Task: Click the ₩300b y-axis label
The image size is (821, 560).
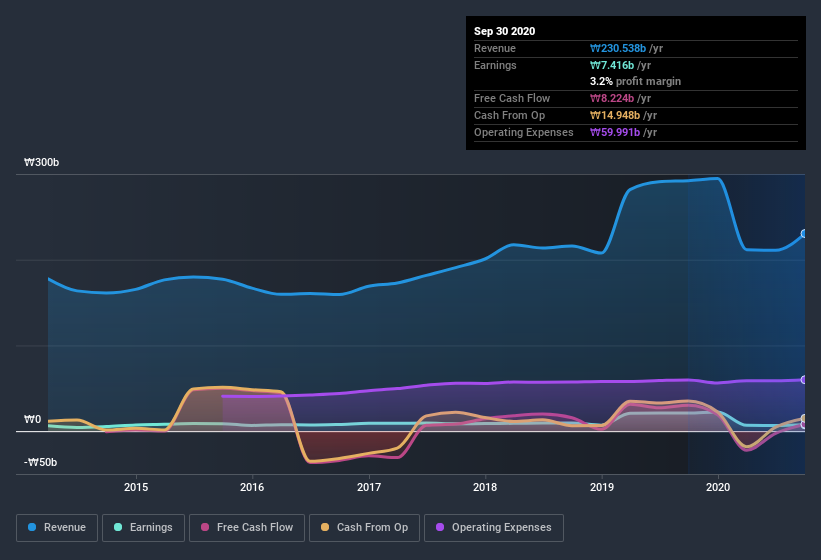Action: pos(41,162)
